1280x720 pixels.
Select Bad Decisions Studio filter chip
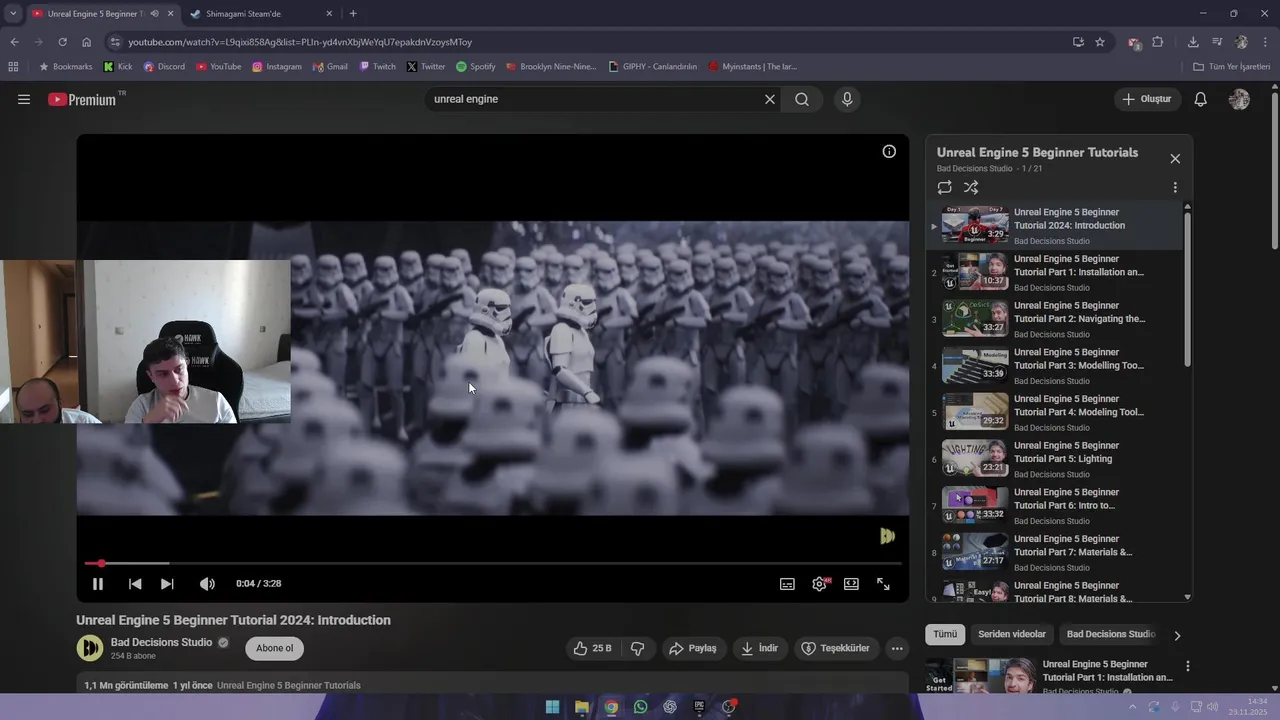tap(1110, 634)
